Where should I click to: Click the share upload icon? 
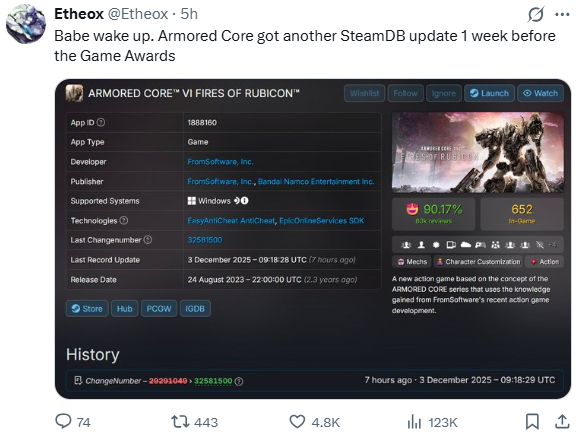point(562,422)
